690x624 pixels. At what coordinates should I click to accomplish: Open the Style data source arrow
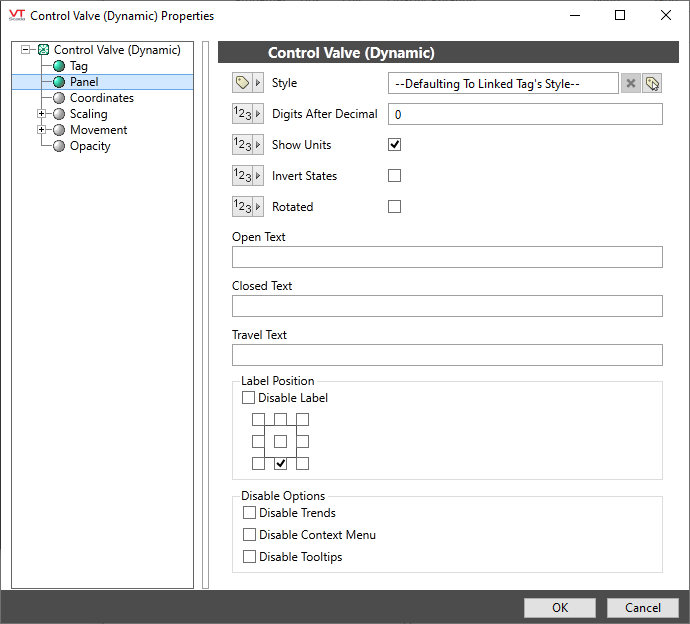tap(258, 83)
